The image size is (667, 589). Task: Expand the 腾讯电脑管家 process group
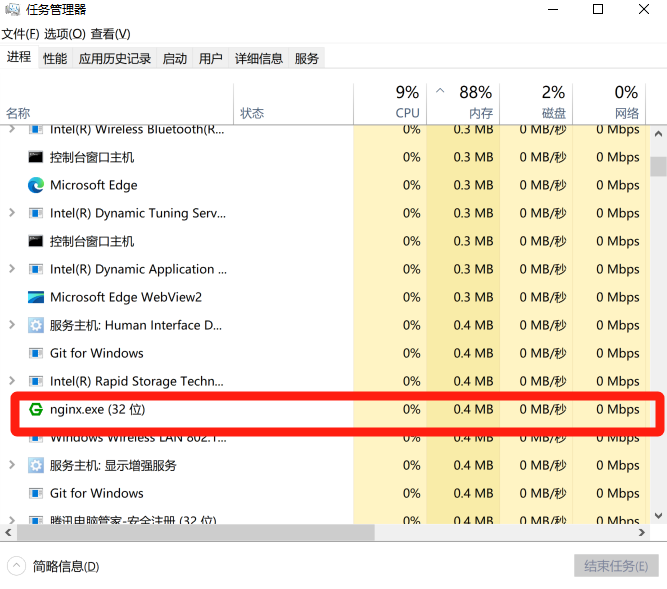tap(12, 520)
